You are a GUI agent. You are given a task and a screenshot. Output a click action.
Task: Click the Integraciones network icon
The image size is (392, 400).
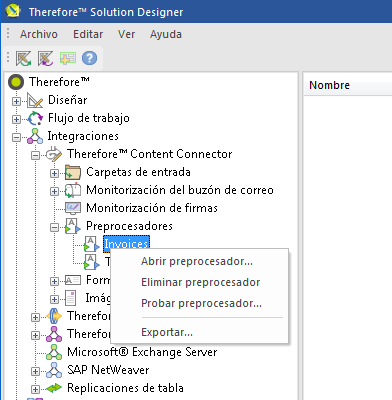click(x=35, y=136)
